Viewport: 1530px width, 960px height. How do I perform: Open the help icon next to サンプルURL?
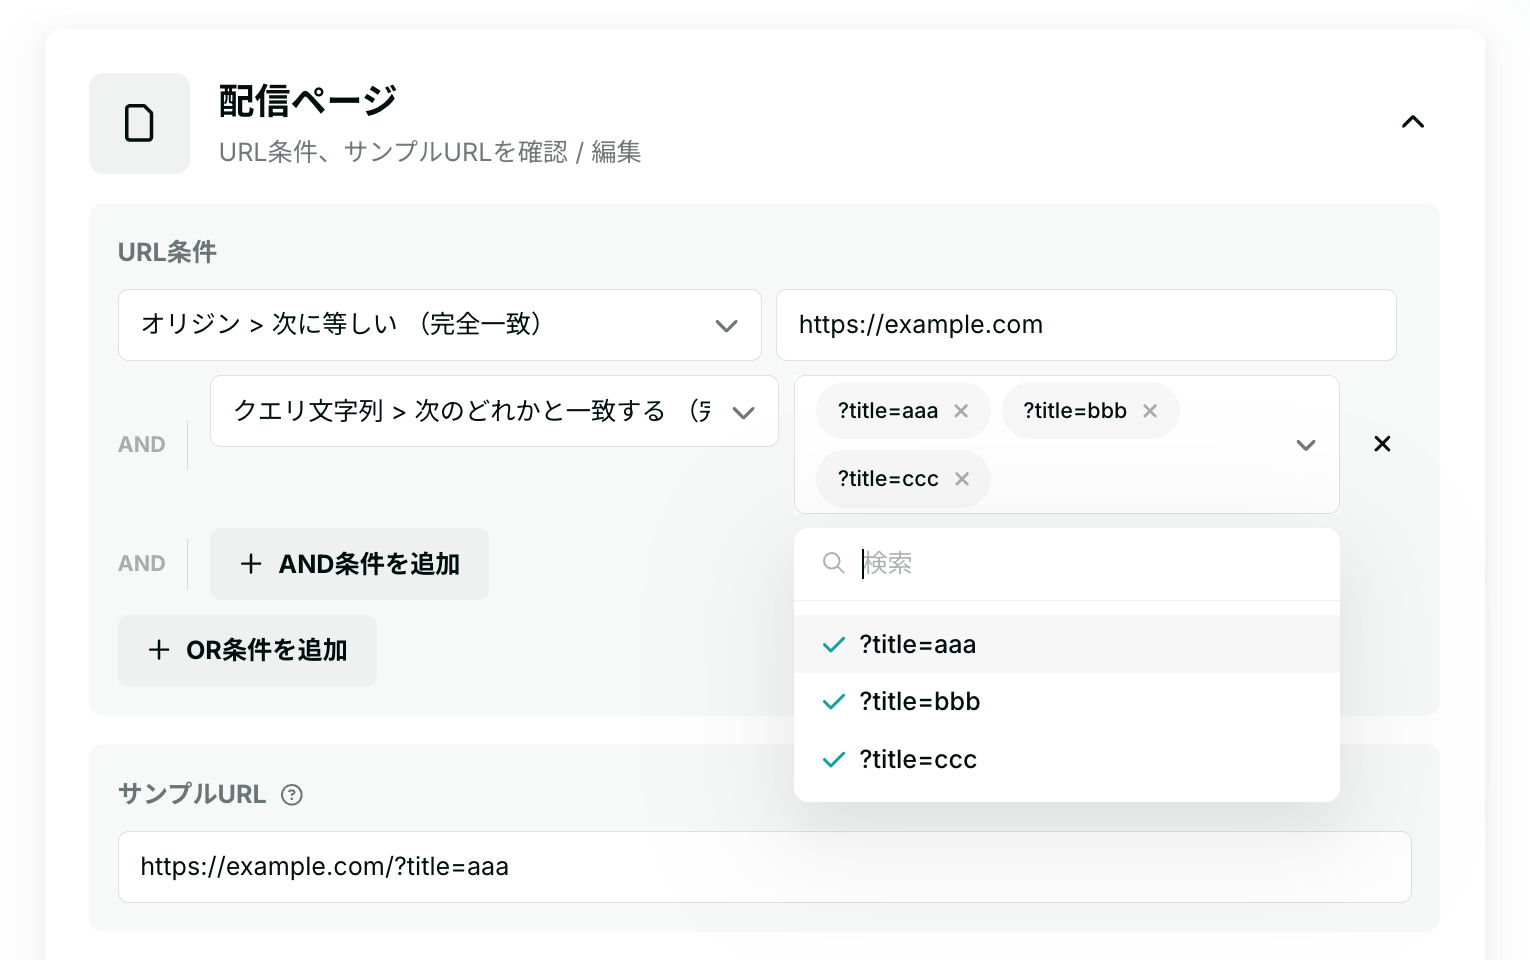pyautogui.click(x=291, y=794)
